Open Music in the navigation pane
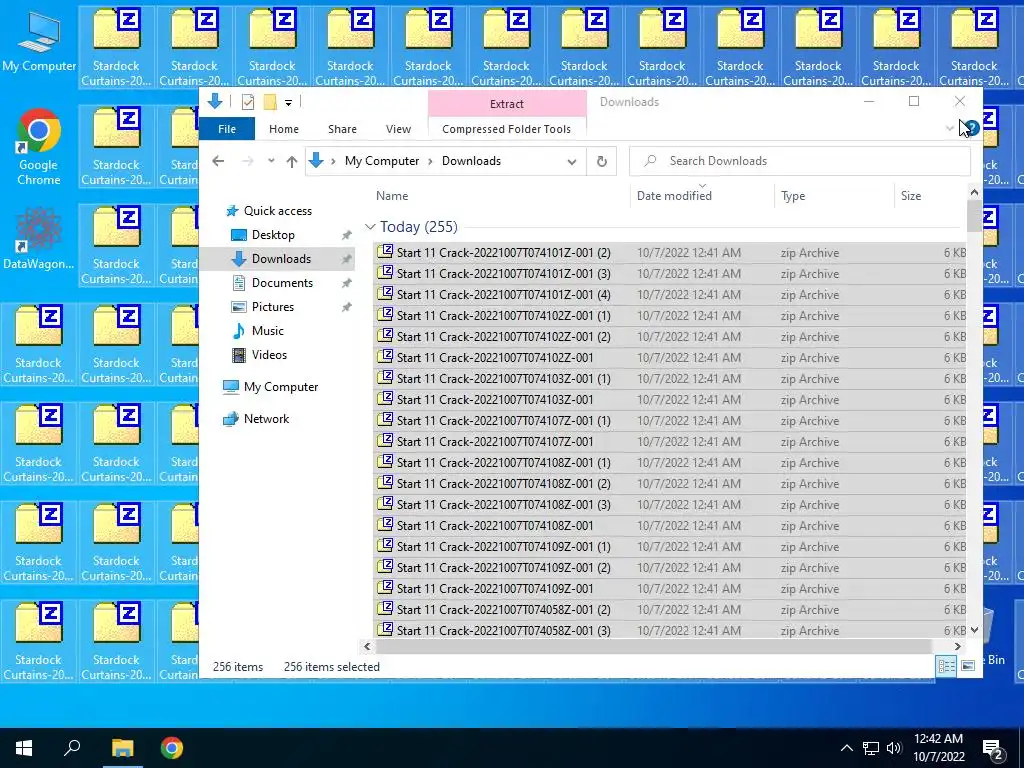The image size is (1024, 768). tap(267, 330)
